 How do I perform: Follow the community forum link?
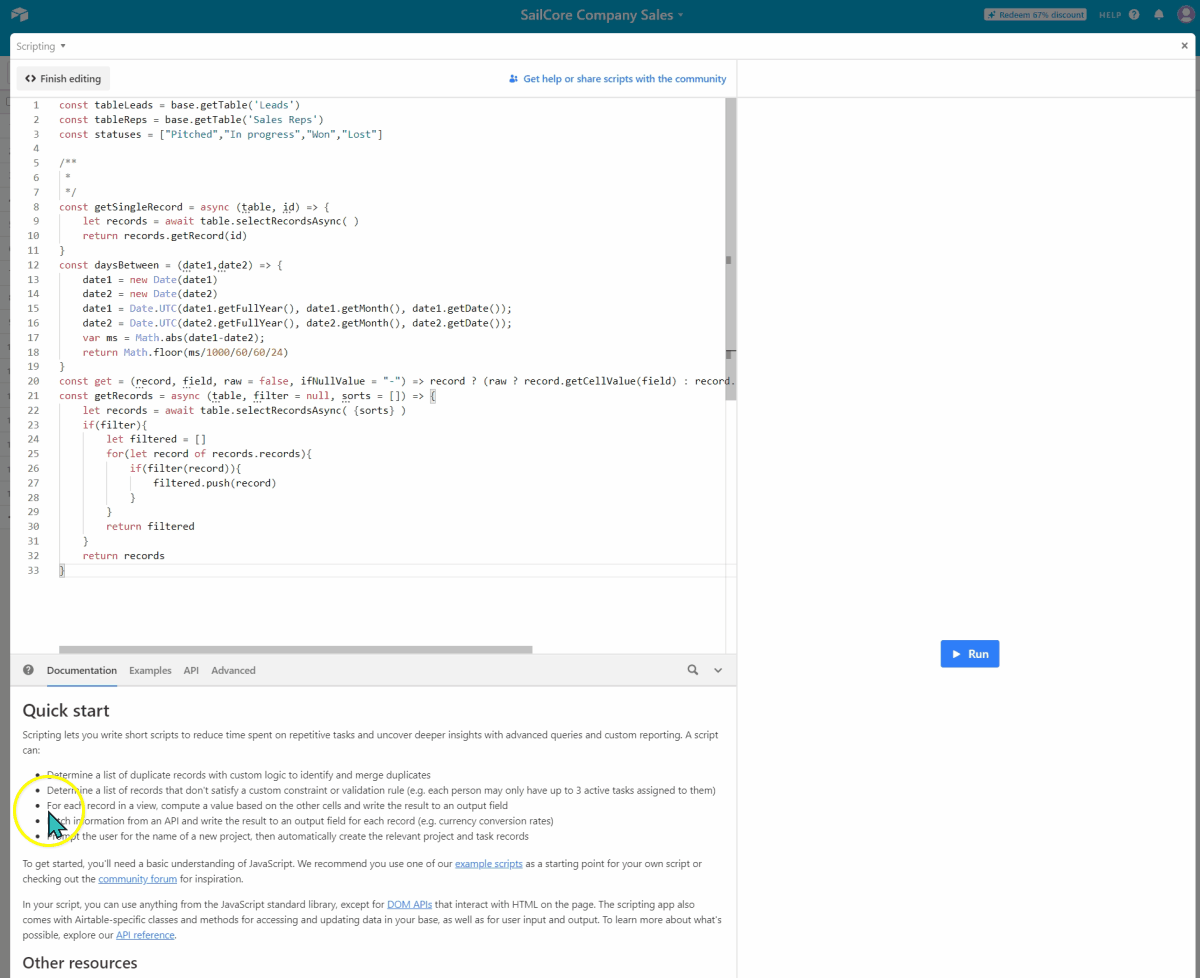click(137, 879)
